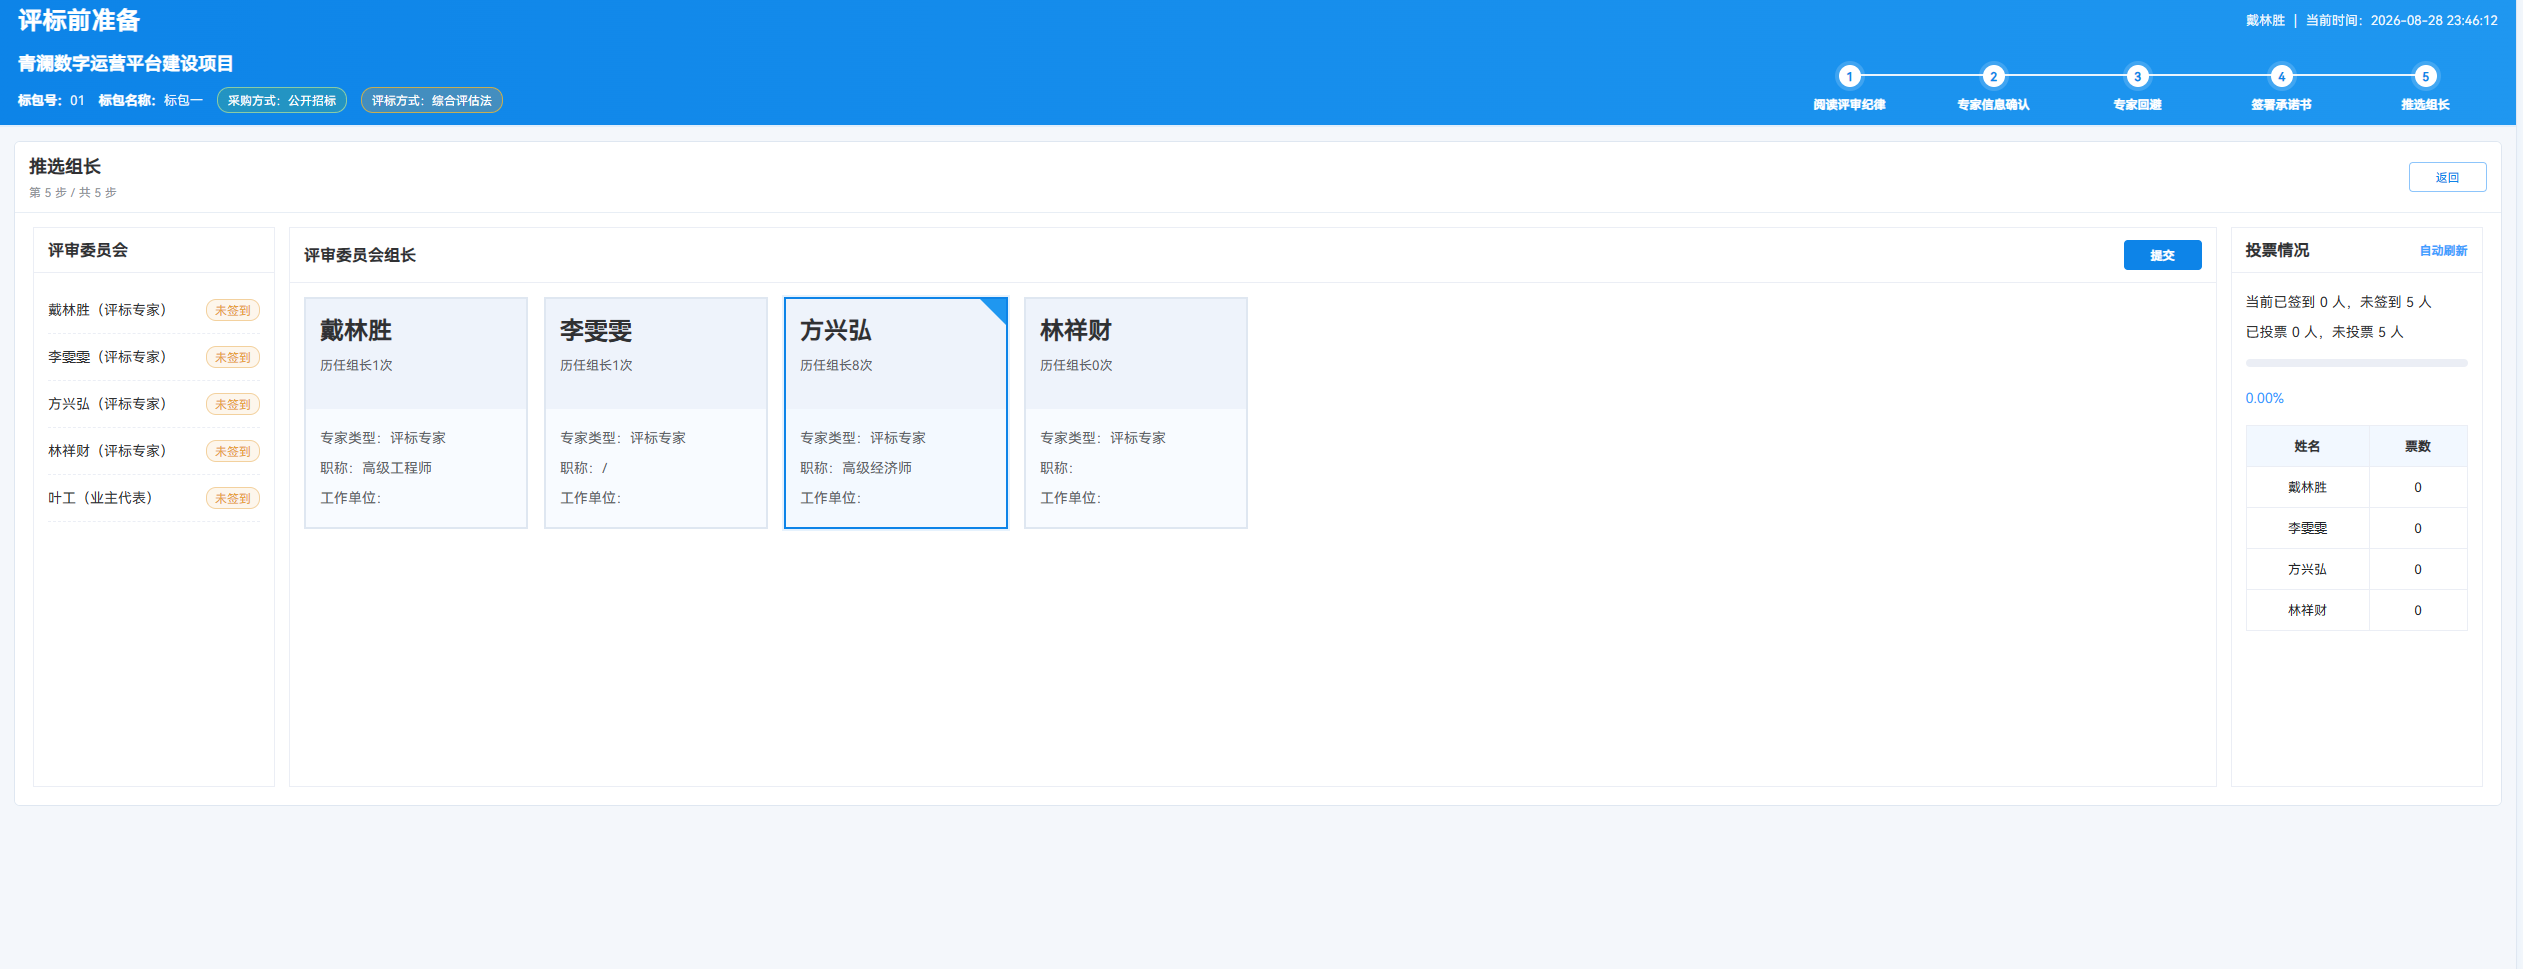The height and width of the screenshot is (969, 2523).
Task: Click 未签到 badge for 李雯雯
Action: point(233,357)
